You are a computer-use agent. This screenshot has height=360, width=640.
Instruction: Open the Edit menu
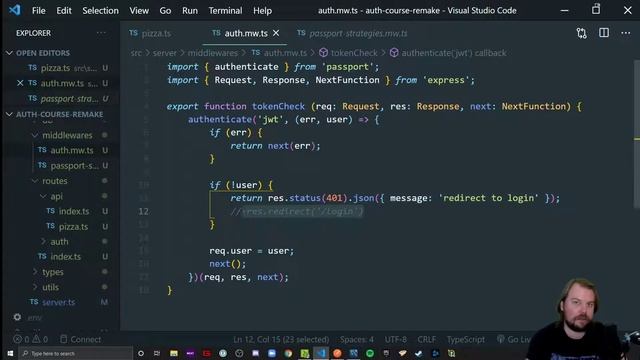tap(64, 11)
